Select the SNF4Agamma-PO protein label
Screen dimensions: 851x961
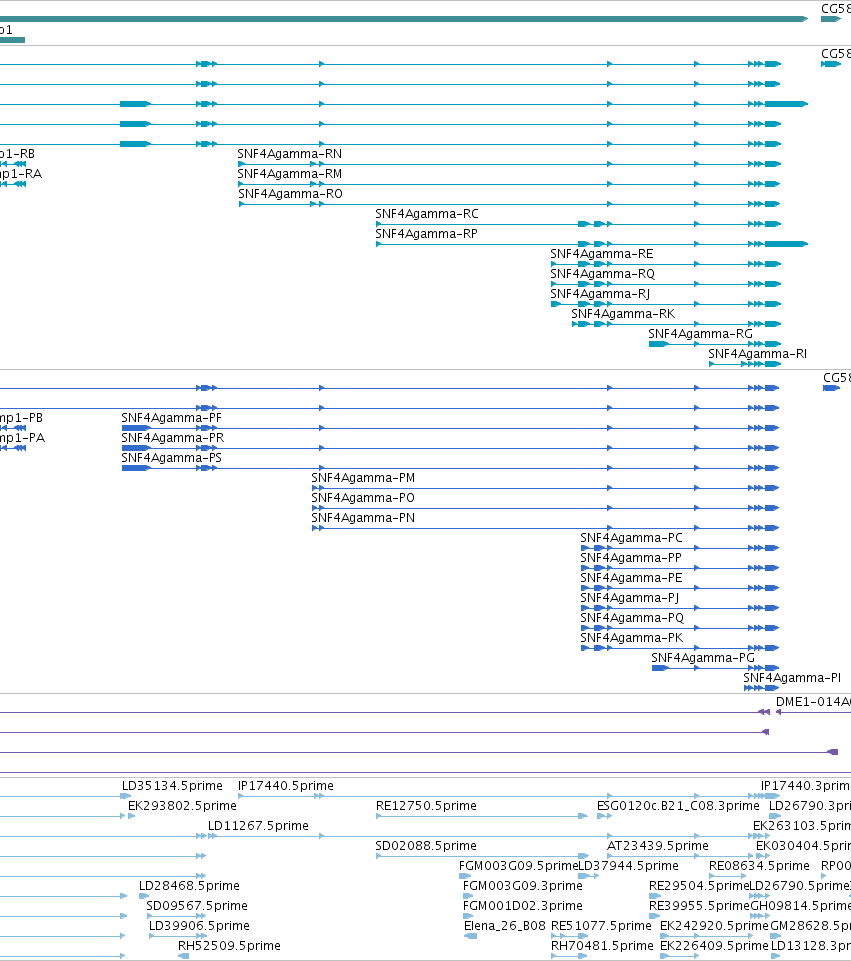[363, 498]
